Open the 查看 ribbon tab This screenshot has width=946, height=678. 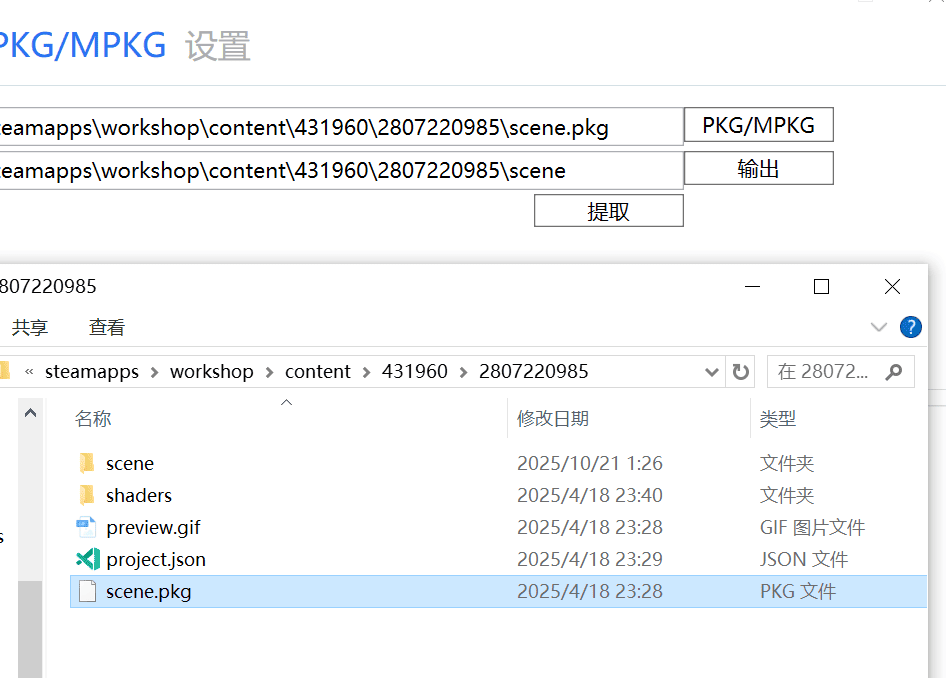107,327
